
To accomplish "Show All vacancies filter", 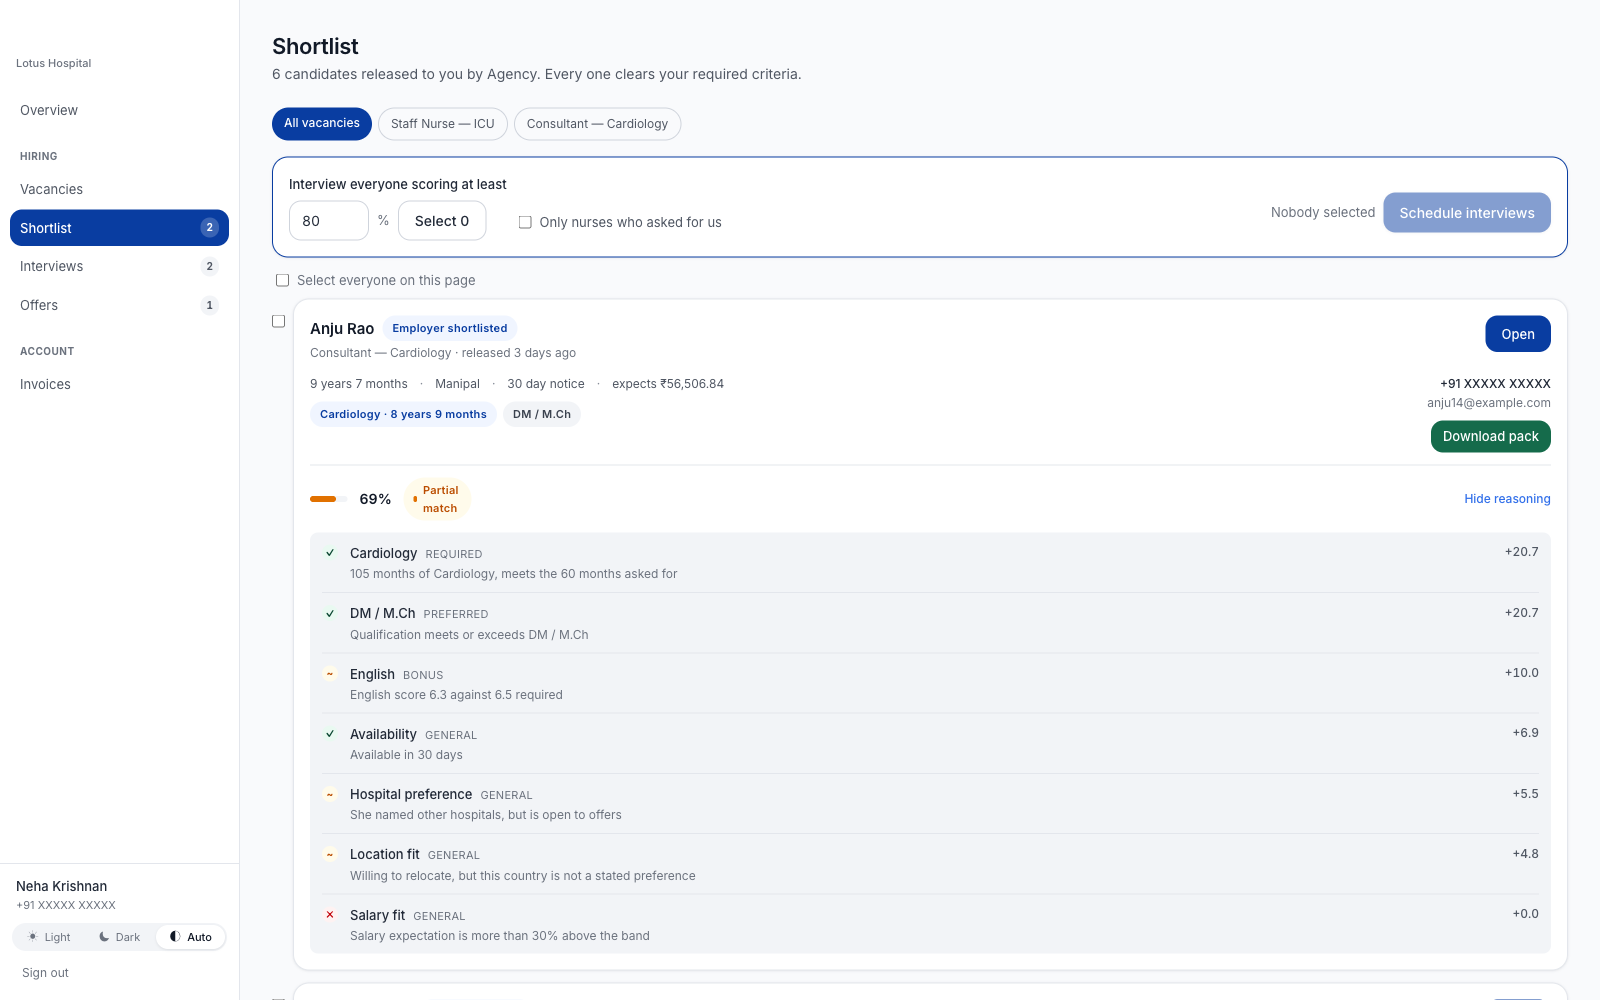I will [x=322, y=124].
